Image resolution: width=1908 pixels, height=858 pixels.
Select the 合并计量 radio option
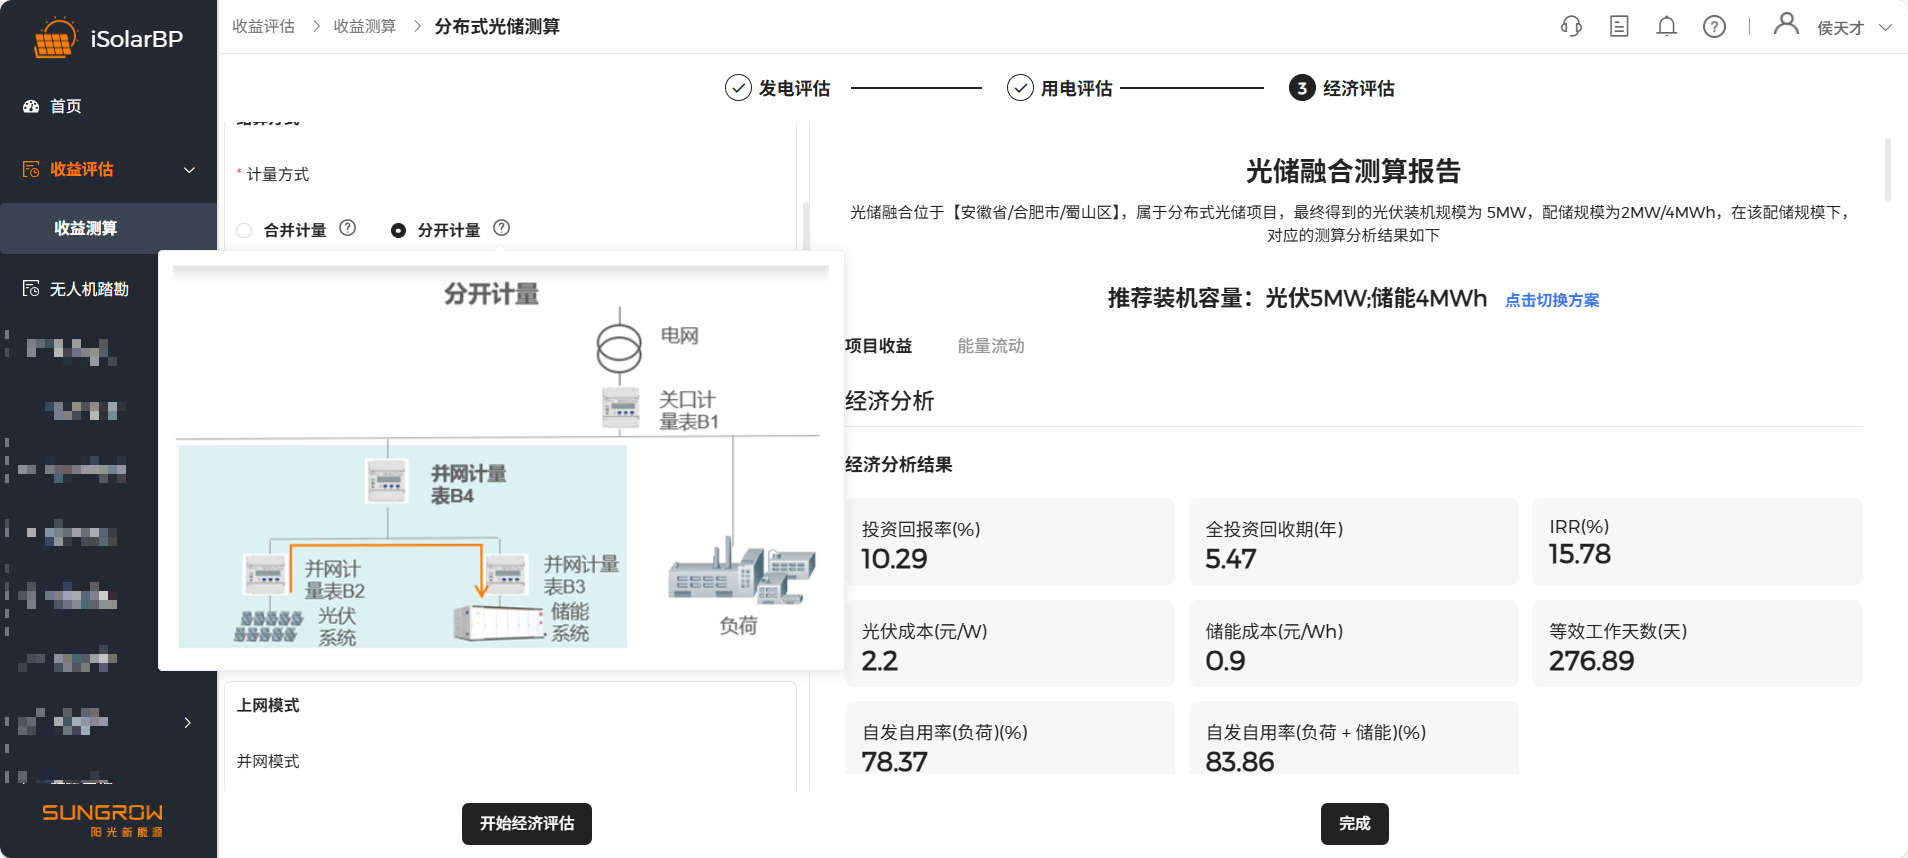coord(244,231)
